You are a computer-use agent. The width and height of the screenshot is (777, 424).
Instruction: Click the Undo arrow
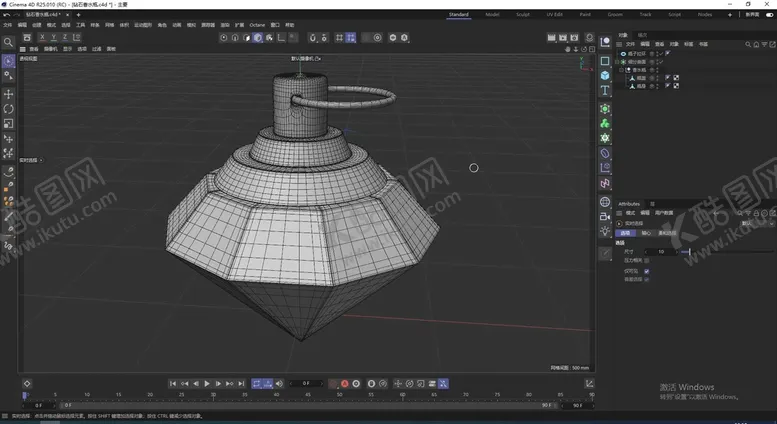pos(6,15)
